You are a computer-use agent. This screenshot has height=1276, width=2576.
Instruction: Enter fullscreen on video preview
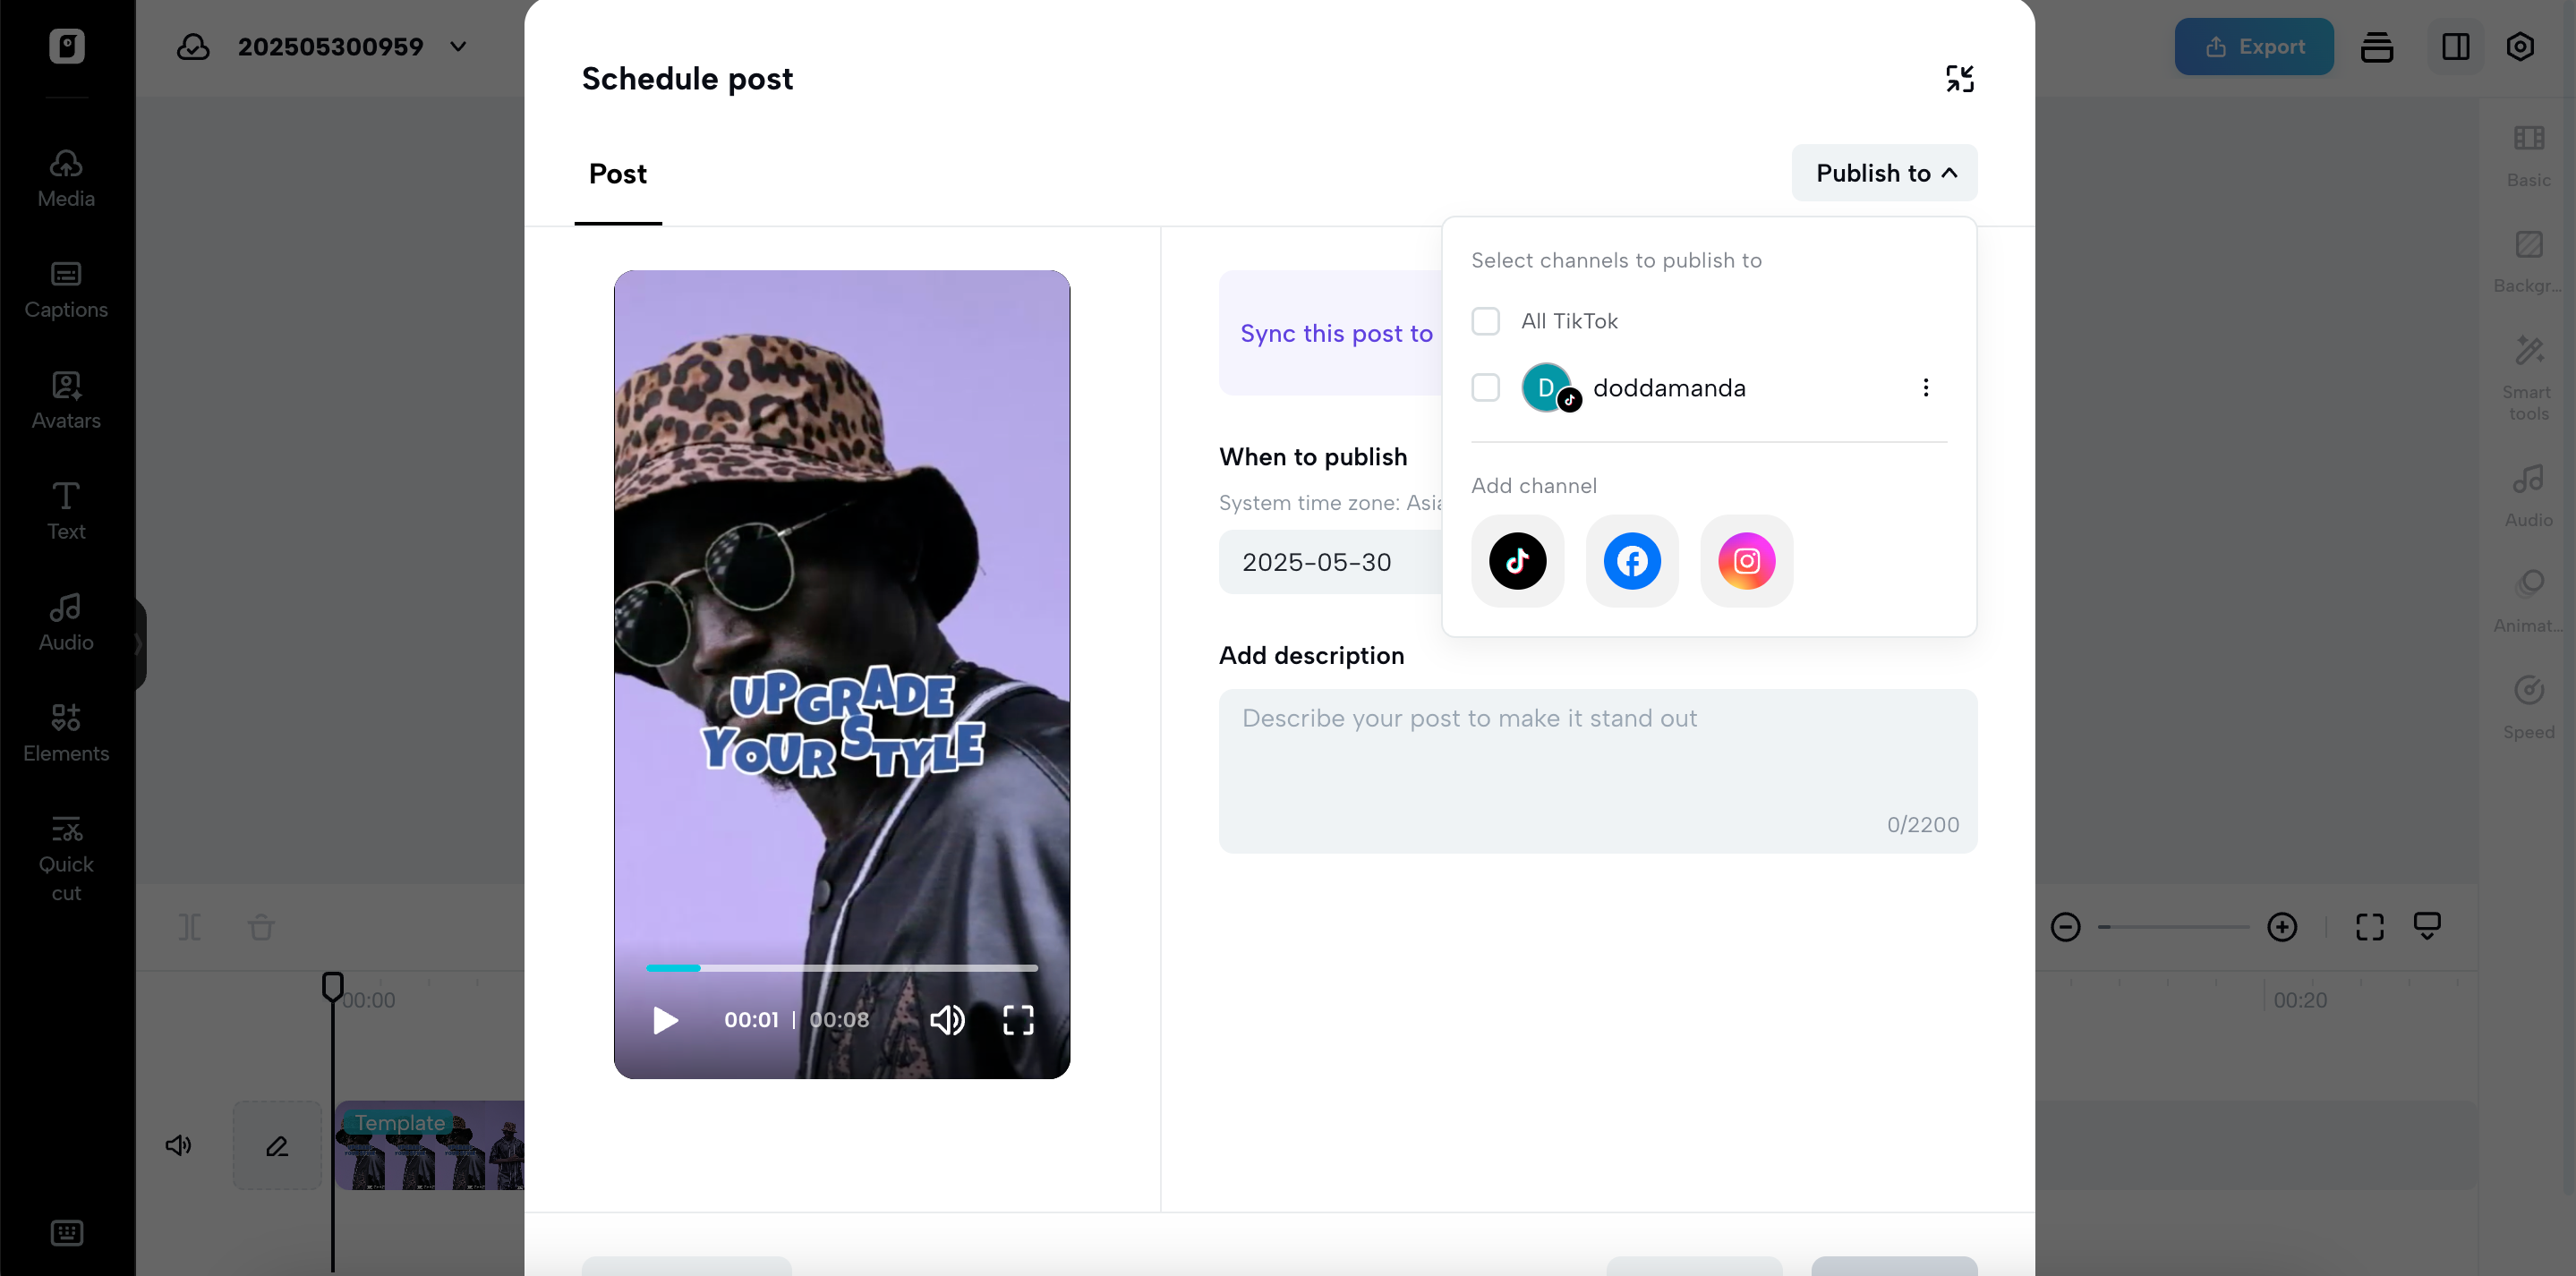point(1018,1020)
